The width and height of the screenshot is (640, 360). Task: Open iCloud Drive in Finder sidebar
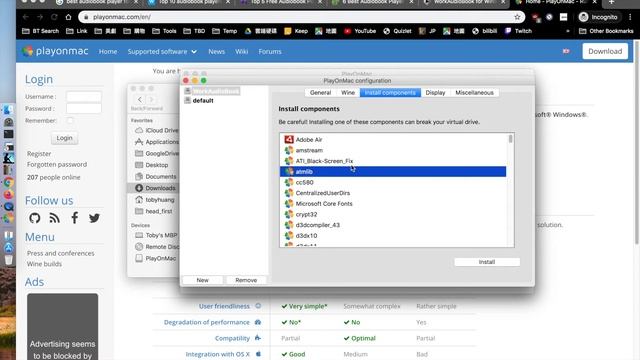(x=157, y=130)
